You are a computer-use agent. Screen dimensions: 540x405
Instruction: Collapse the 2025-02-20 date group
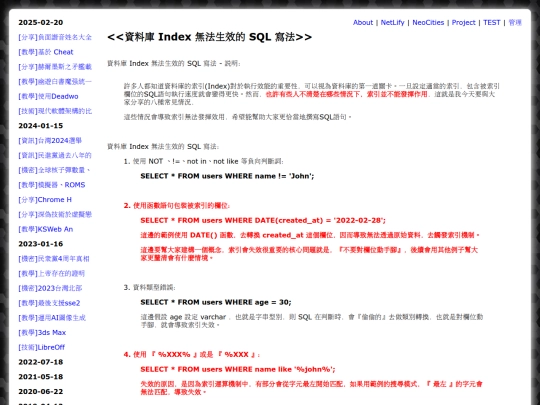pyautogui.click(x=41, y=22)
